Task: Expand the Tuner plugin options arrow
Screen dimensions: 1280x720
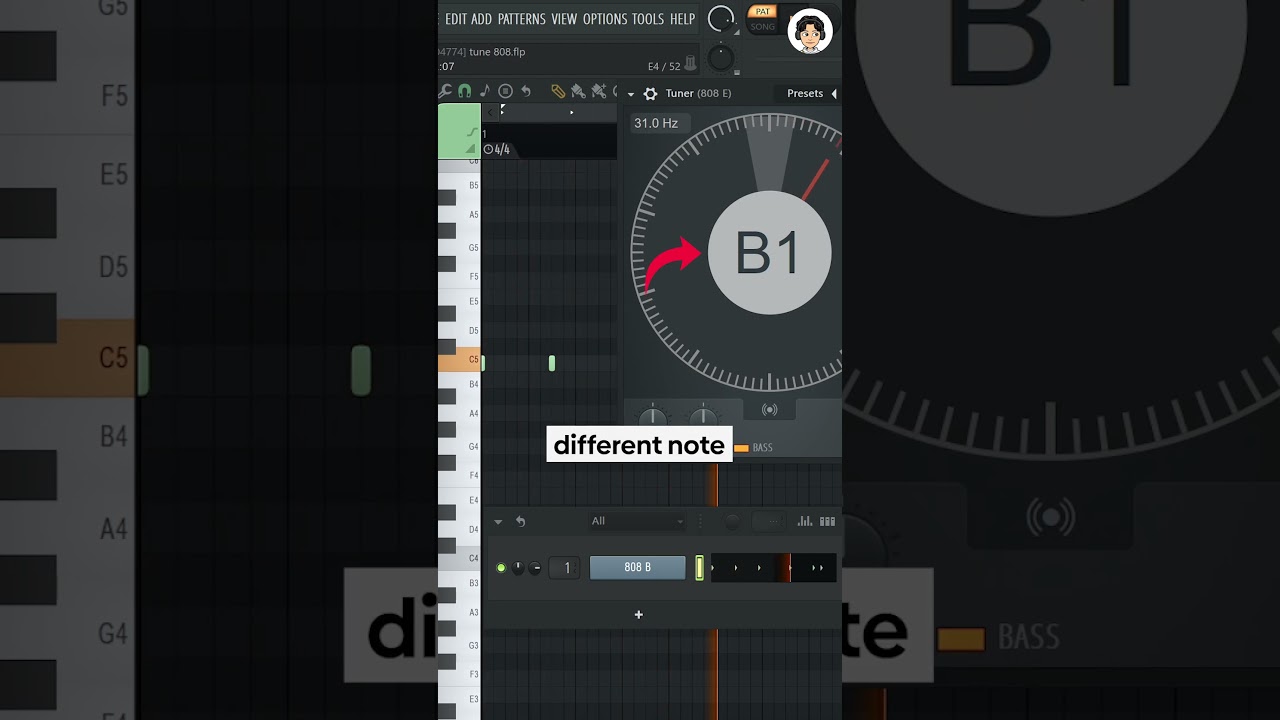Action: pyautogui.click(x=630, y=94)
